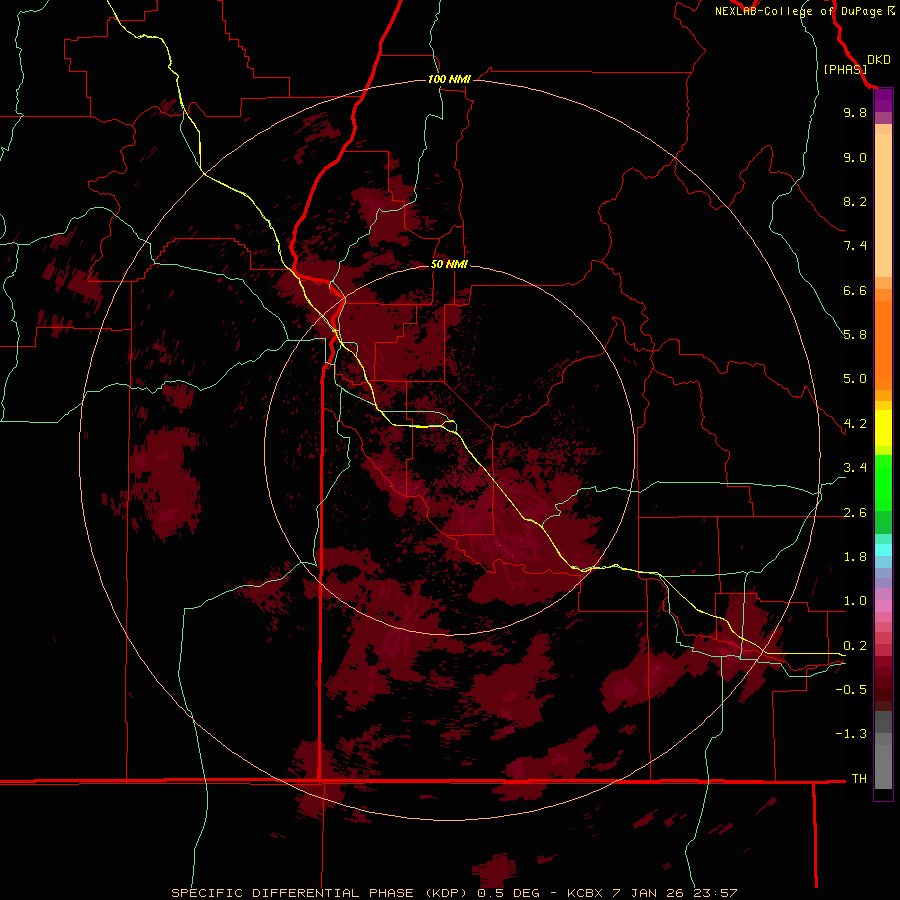Click the 5.0 value on the color scale

[x=855, y=379]
